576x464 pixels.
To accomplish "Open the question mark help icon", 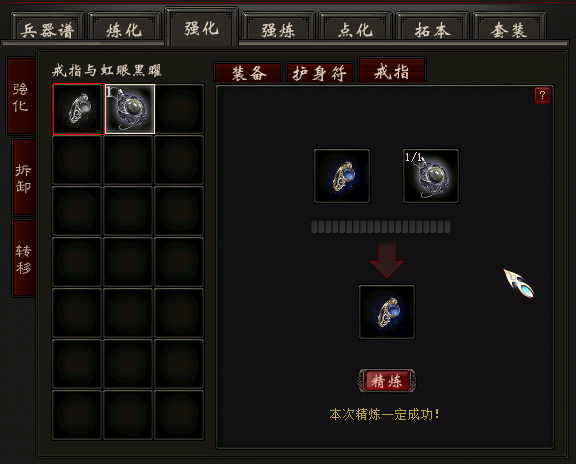I will click(x=542, y=96).
